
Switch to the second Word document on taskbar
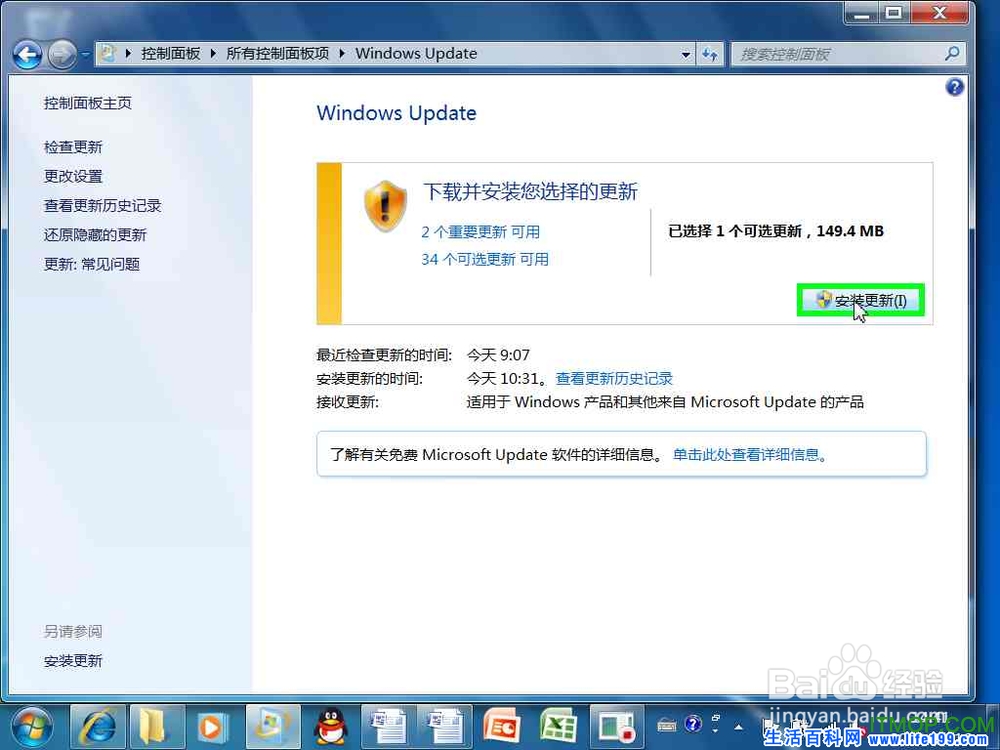pos(444,727)
